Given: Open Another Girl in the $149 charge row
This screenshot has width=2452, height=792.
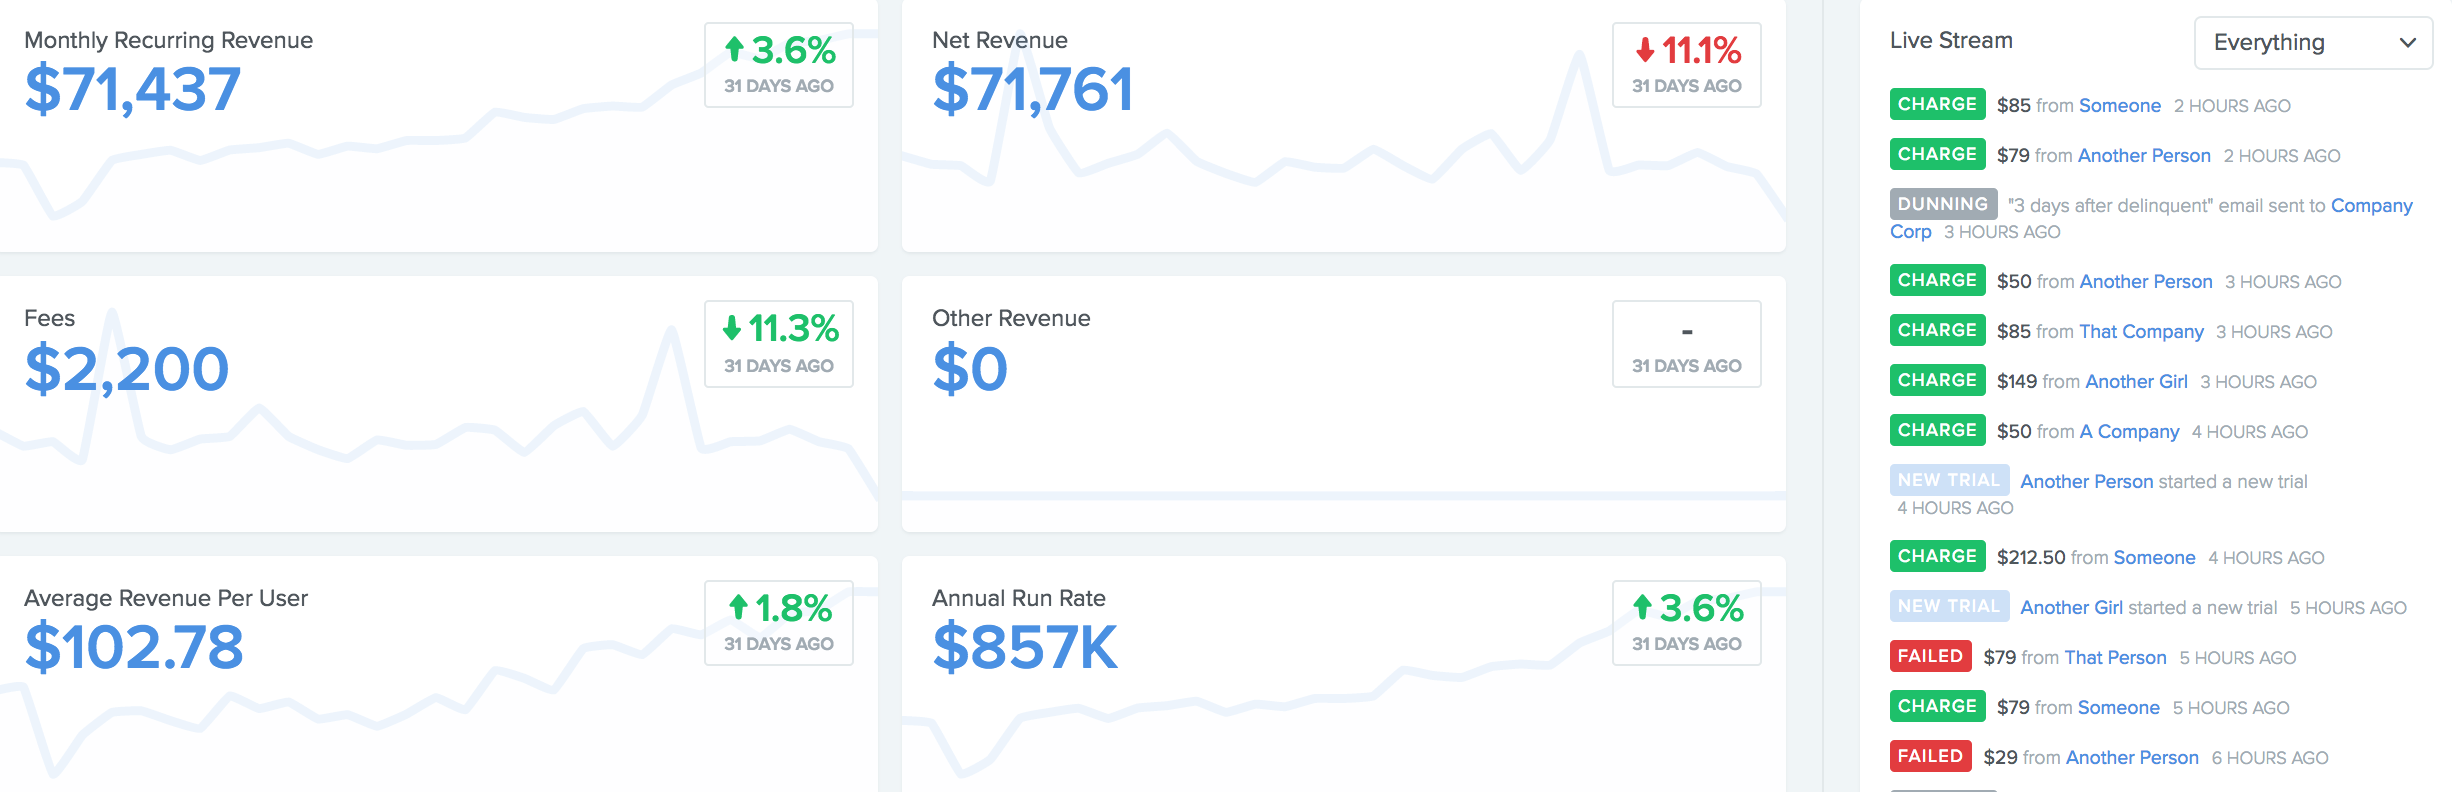Looking at the screenshot, I should tap(2137, 382).
